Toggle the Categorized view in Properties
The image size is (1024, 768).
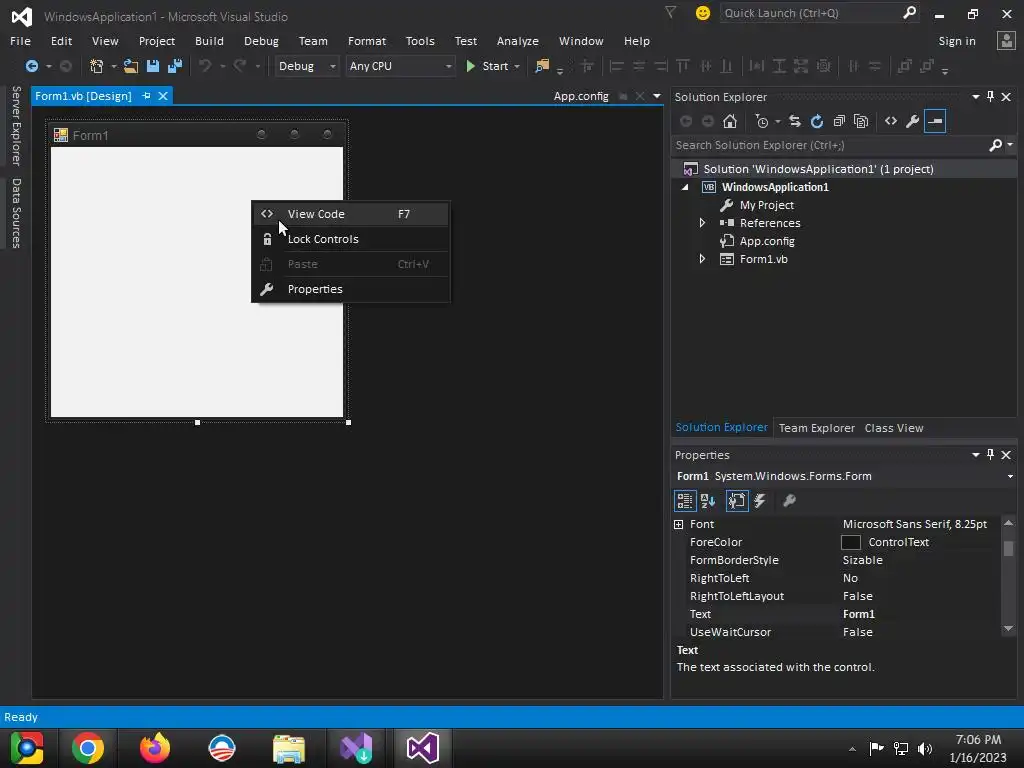tap(684, 501)
